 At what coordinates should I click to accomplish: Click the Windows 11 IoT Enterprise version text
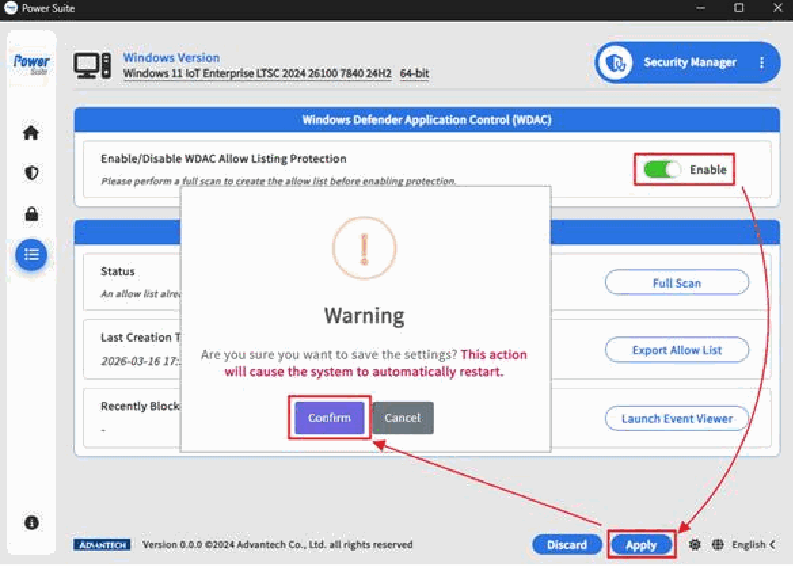coord(257,73)
